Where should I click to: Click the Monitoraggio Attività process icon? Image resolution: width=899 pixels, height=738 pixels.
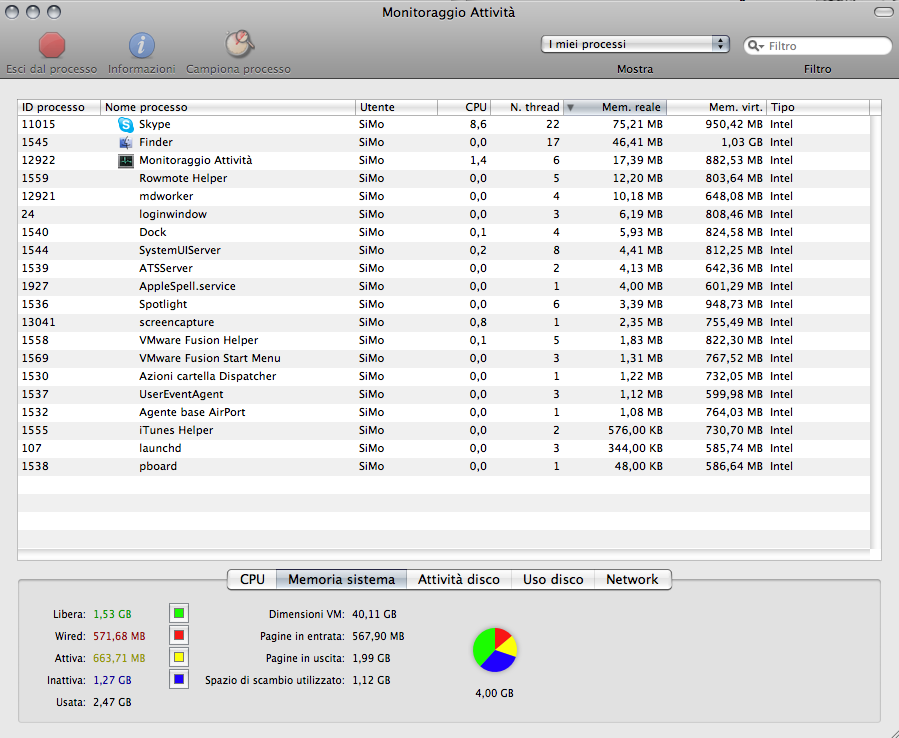click(x=126, y=161)
